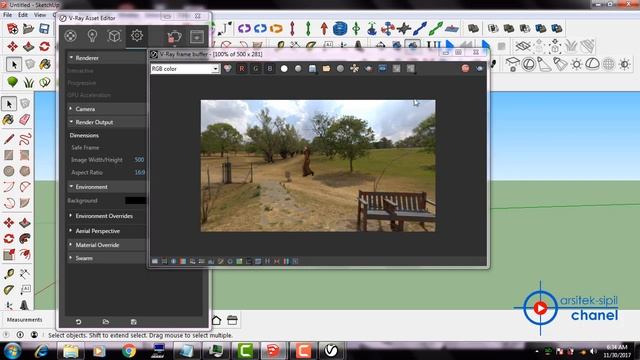Viewport: 640px width, 360px height.
Task: Open the Windows Explorer folder in taskbar
Action: (71, 351)
